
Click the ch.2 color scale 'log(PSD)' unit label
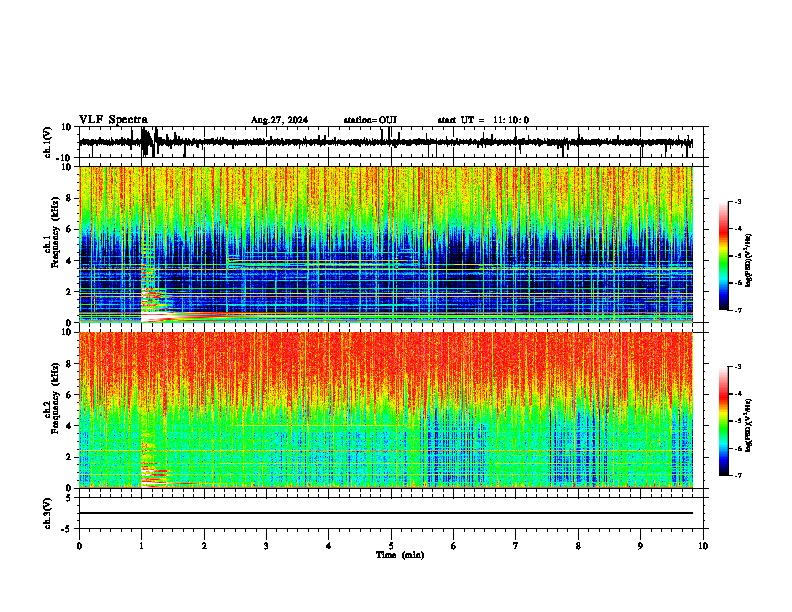[748, 425]
